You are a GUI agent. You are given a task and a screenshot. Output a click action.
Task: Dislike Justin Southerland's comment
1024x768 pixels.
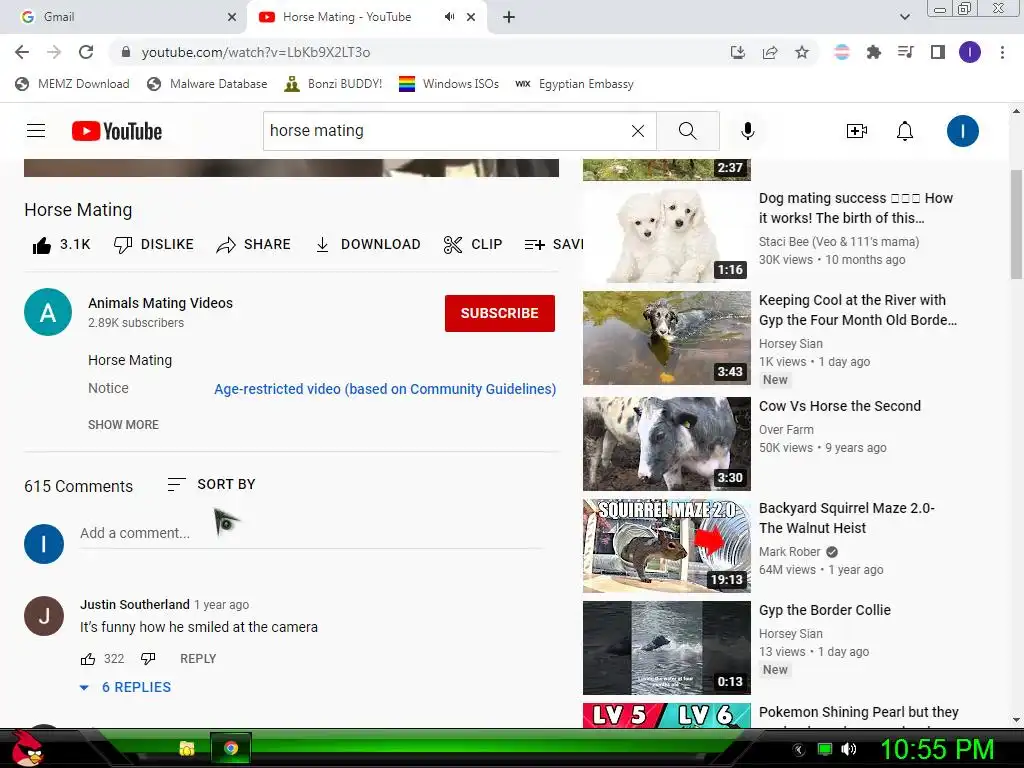(148, 659)
